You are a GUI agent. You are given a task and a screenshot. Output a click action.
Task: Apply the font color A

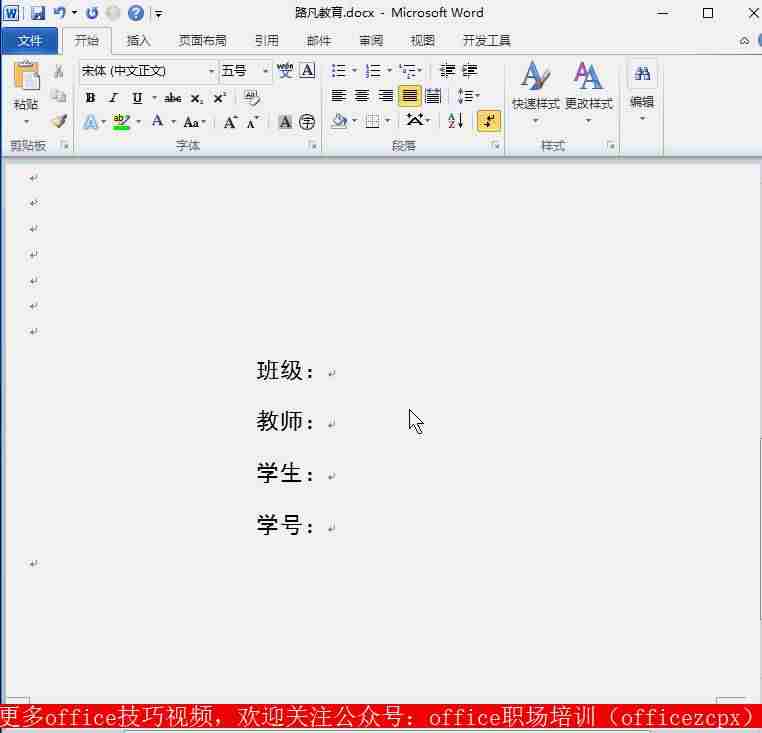[x=157, y=121]
